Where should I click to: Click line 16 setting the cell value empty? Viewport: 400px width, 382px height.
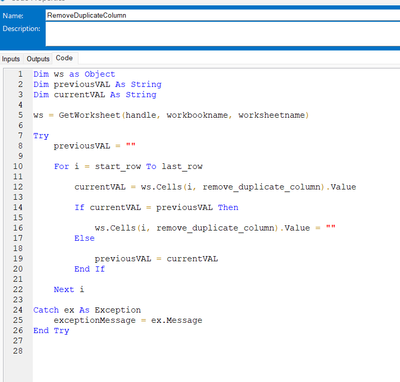tap(215, 228)
